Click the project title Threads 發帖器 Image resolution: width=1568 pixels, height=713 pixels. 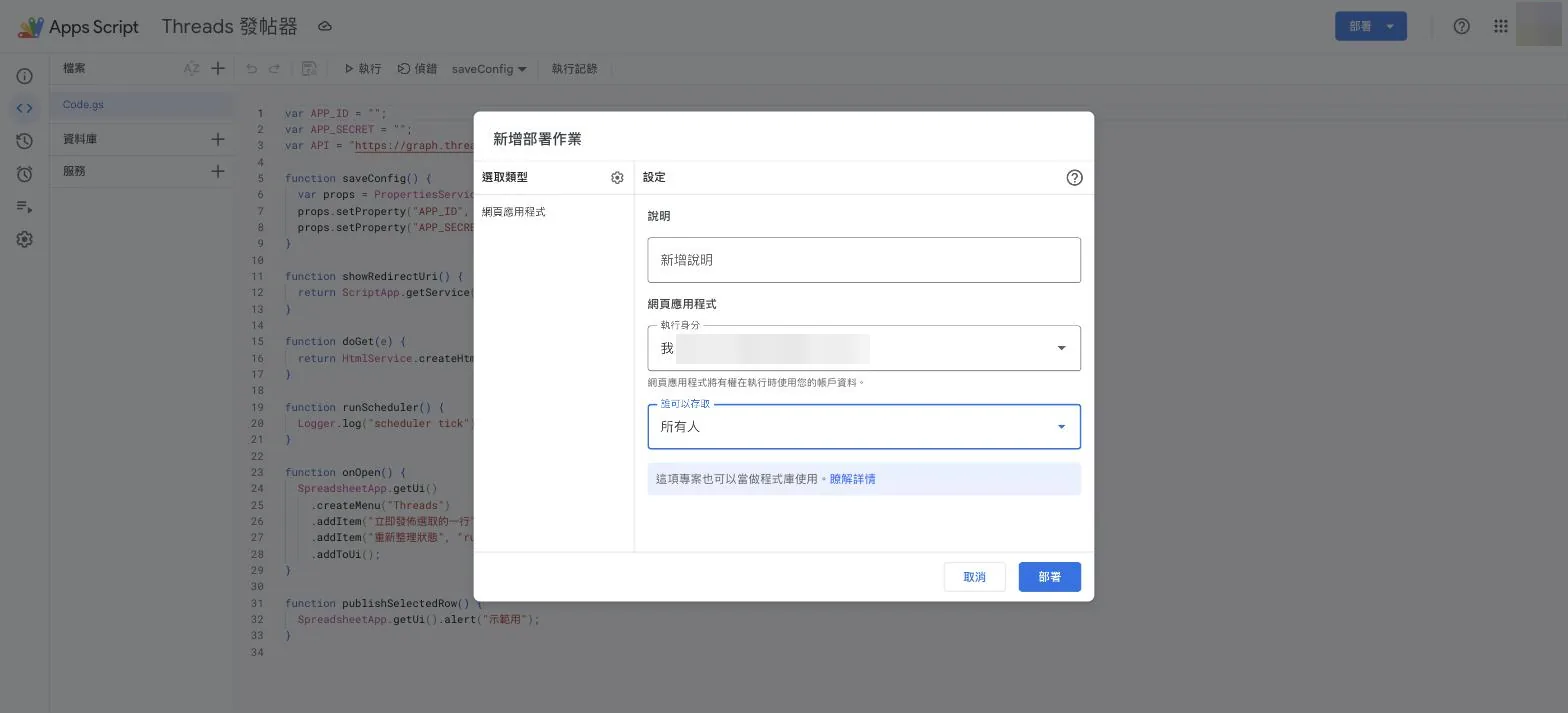[230, 27]
